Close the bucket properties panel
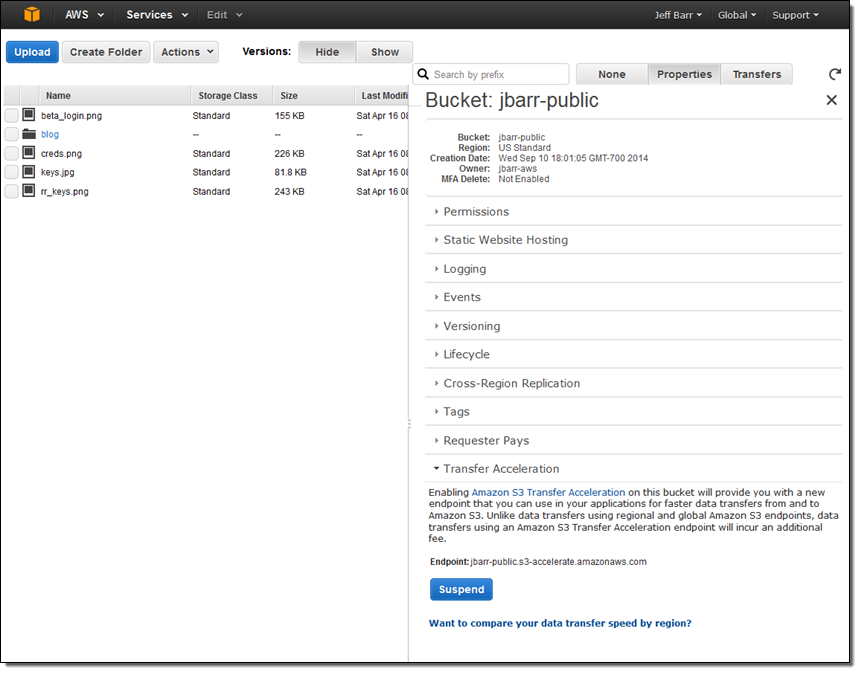860x673 pixels. coord(831,100)
